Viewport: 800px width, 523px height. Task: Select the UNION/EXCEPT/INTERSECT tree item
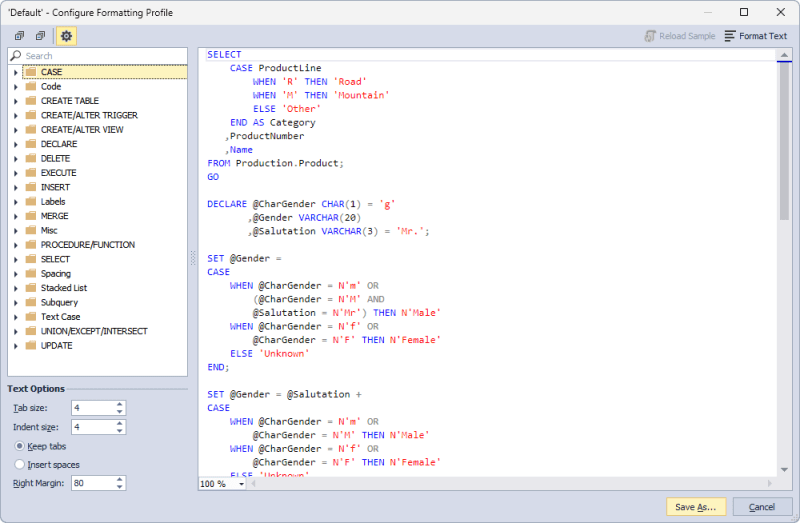[x=94, y=331]
